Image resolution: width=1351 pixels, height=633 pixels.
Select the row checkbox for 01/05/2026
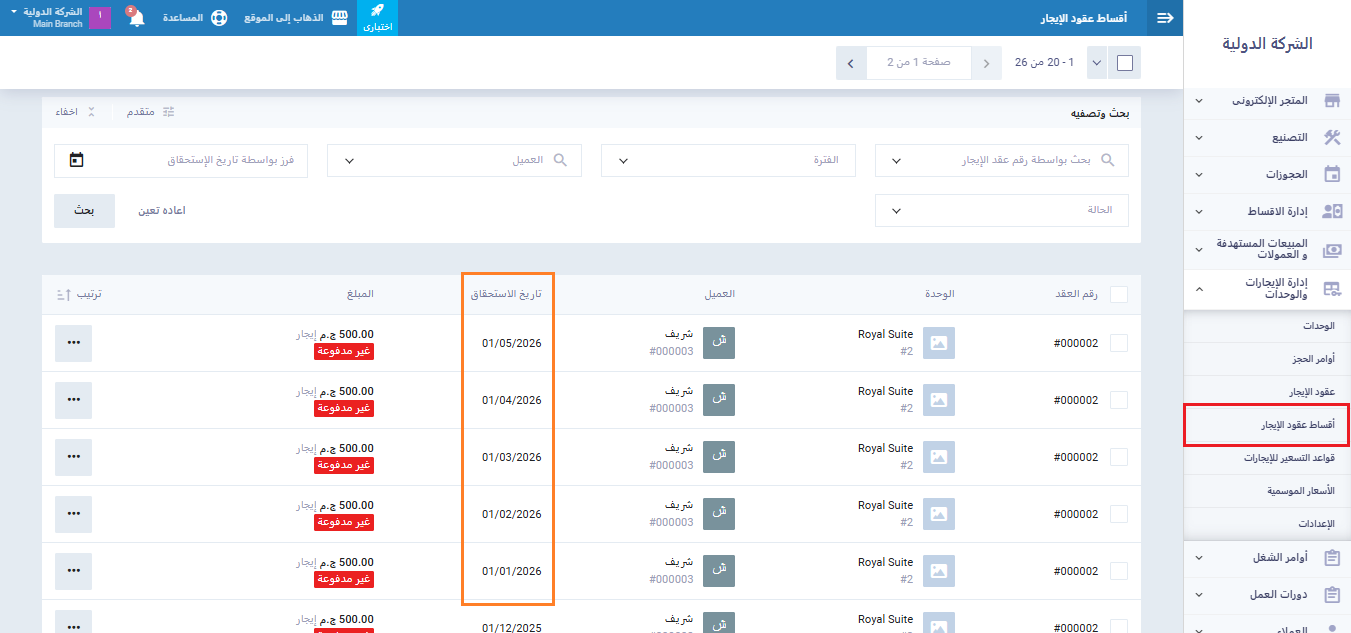point(1119,343)
